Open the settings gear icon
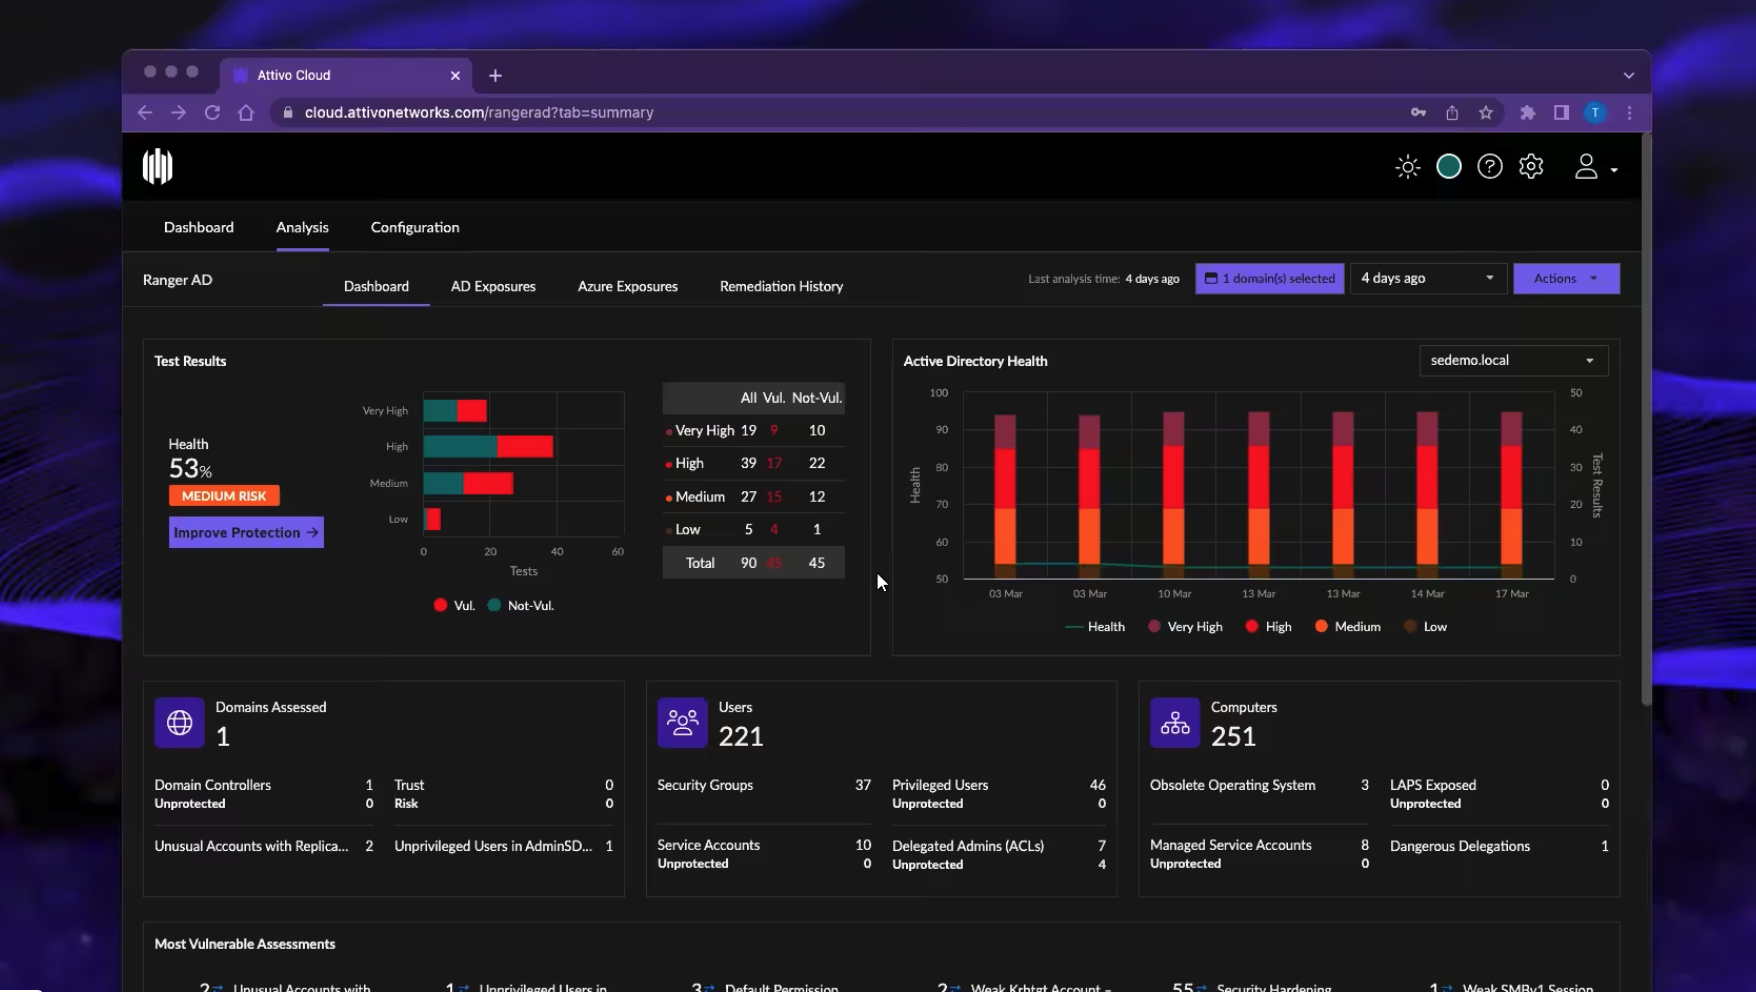 tap(1531, 167)
